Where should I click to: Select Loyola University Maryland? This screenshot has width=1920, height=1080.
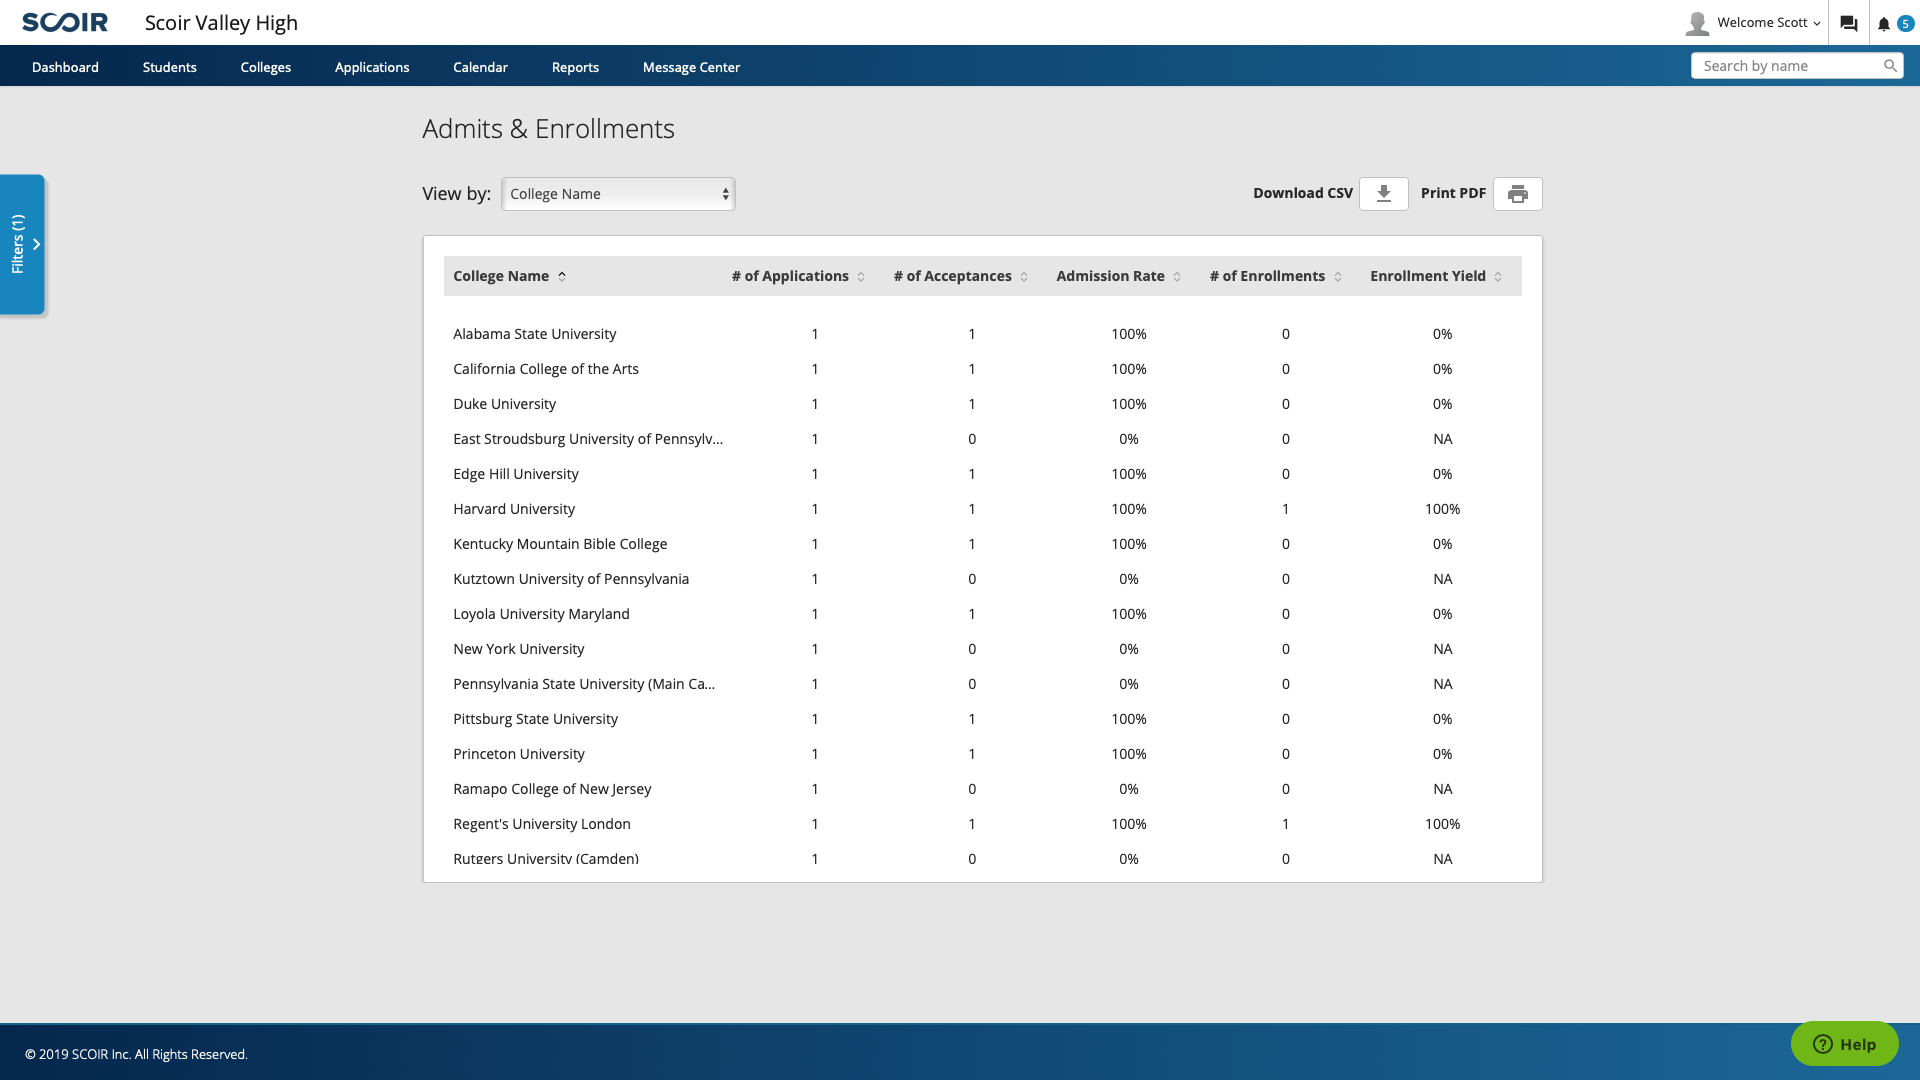point(541,614)
